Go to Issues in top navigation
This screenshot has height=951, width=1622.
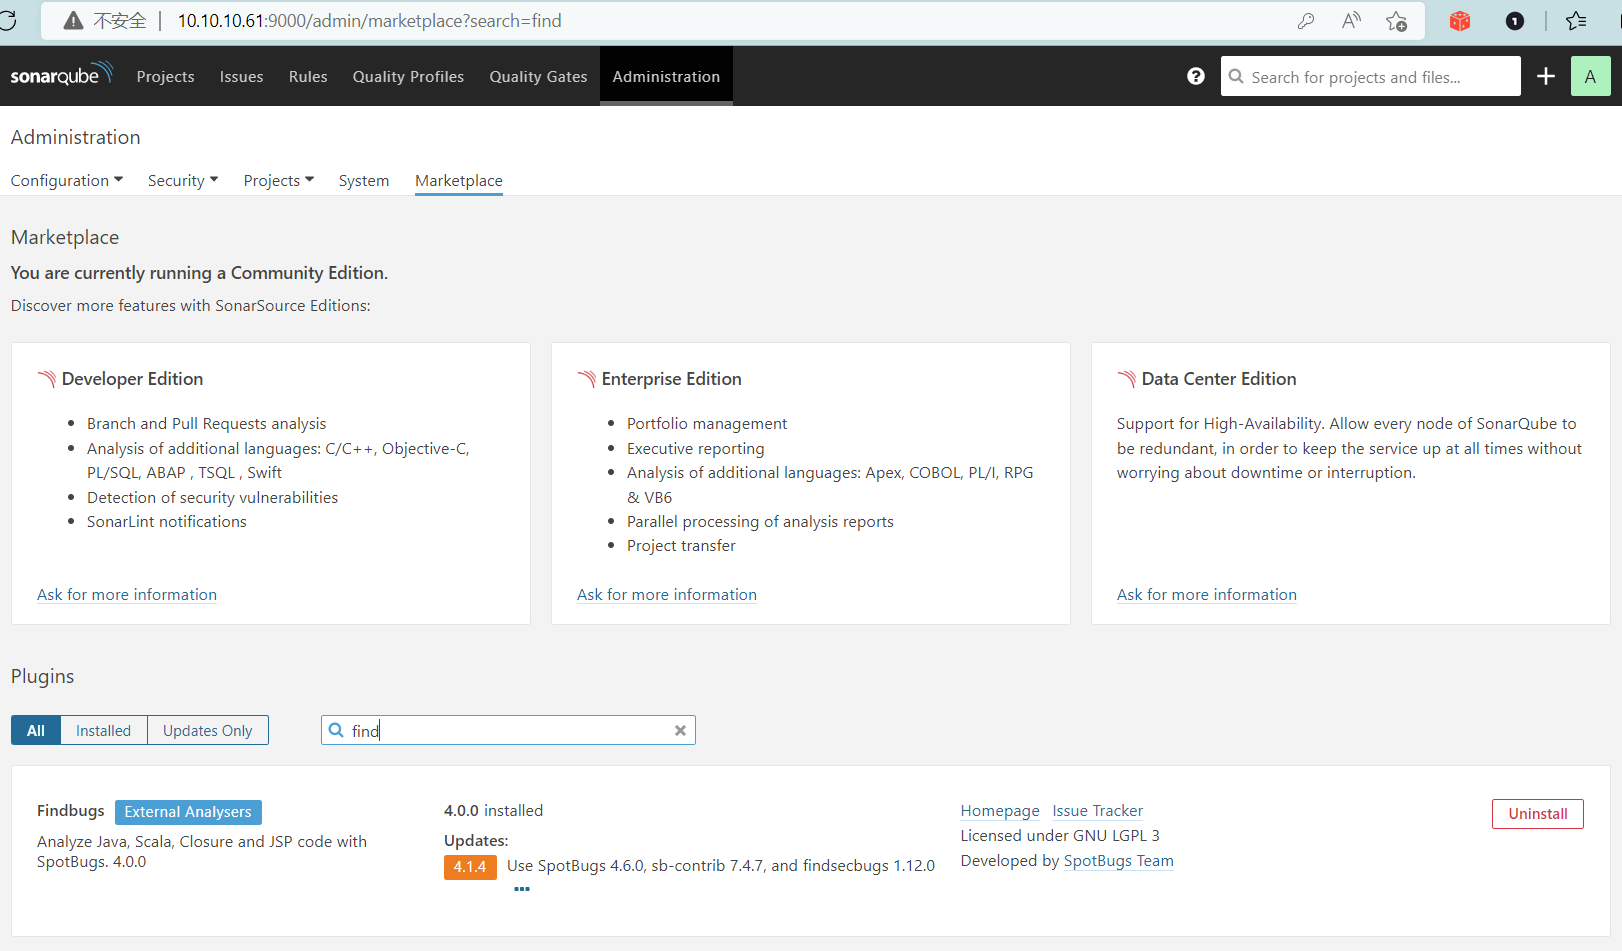click(x=242, y=76)
